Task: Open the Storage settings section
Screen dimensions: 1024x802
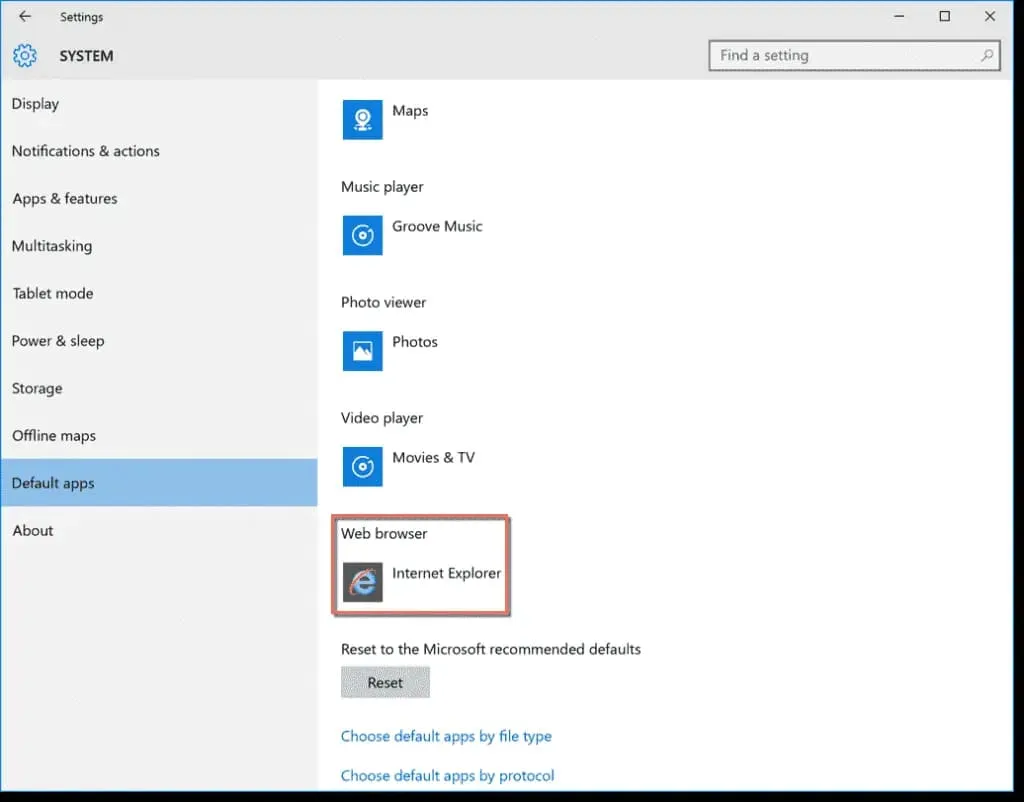Action: (37, 388)
